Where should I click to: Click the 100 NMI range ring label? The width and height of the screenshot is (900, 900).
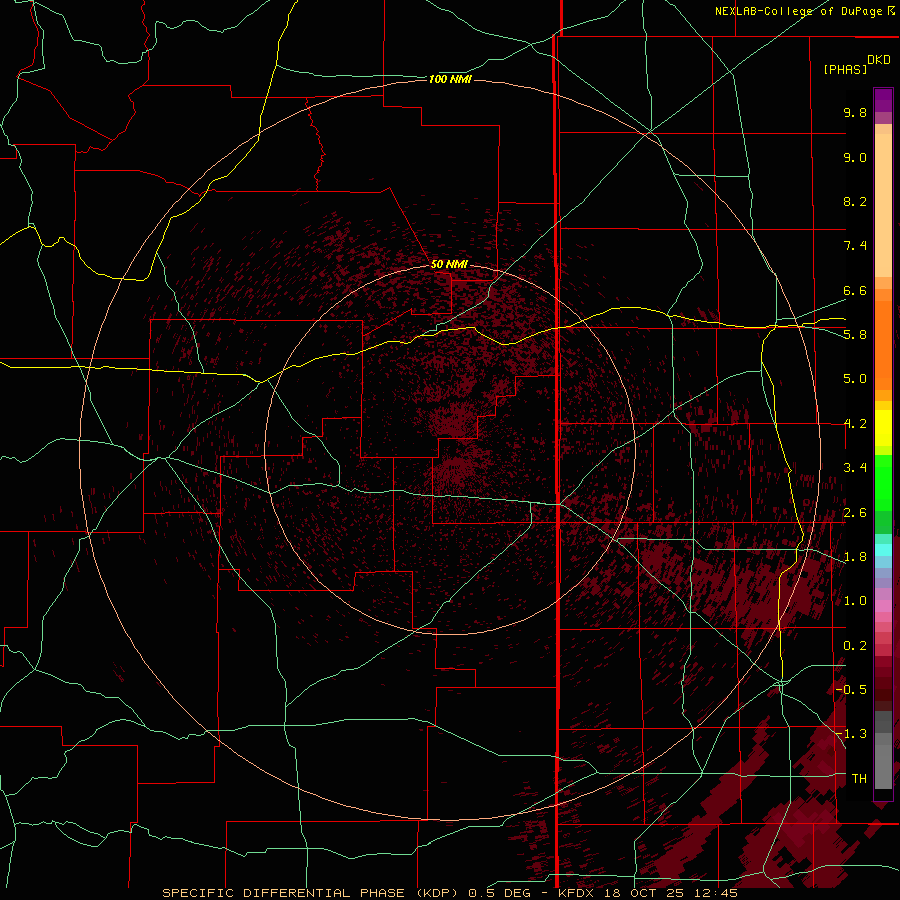point(450,79)
